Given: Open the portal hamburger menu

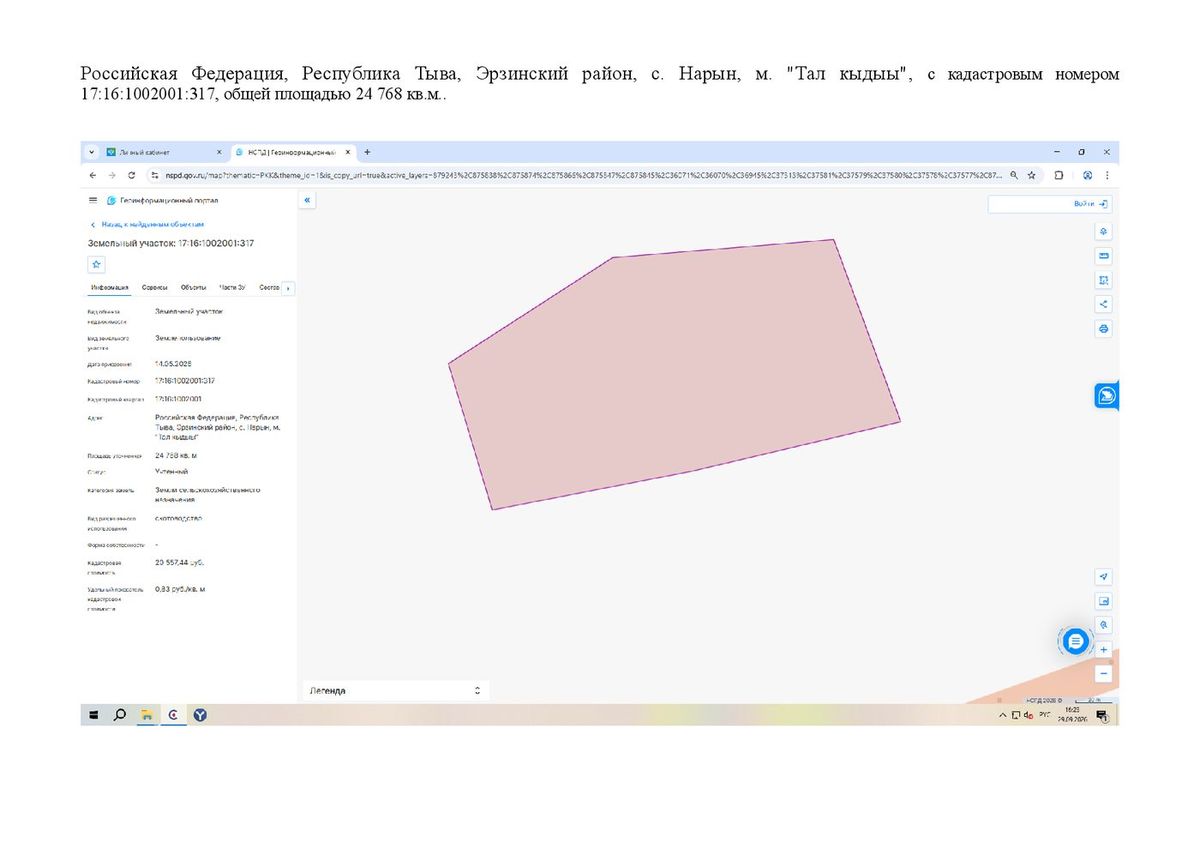Looking at the screenshot, I should click(93, 200).
